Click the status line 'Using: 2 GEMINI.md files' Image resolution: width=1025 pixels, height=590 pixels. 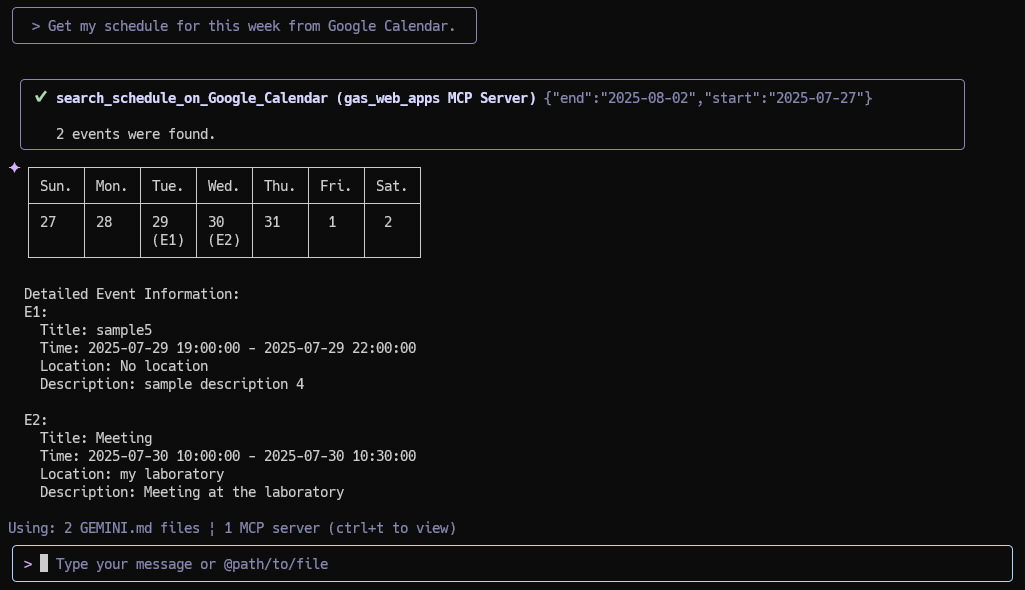104,528
